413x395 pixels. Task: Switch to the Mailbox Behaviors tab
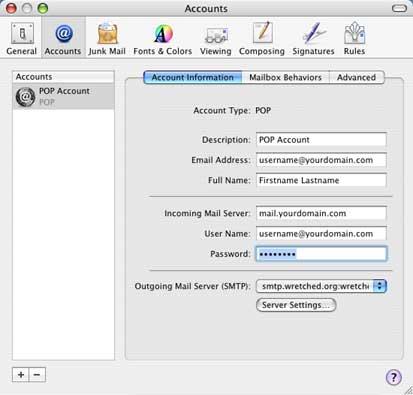(285, 77)
